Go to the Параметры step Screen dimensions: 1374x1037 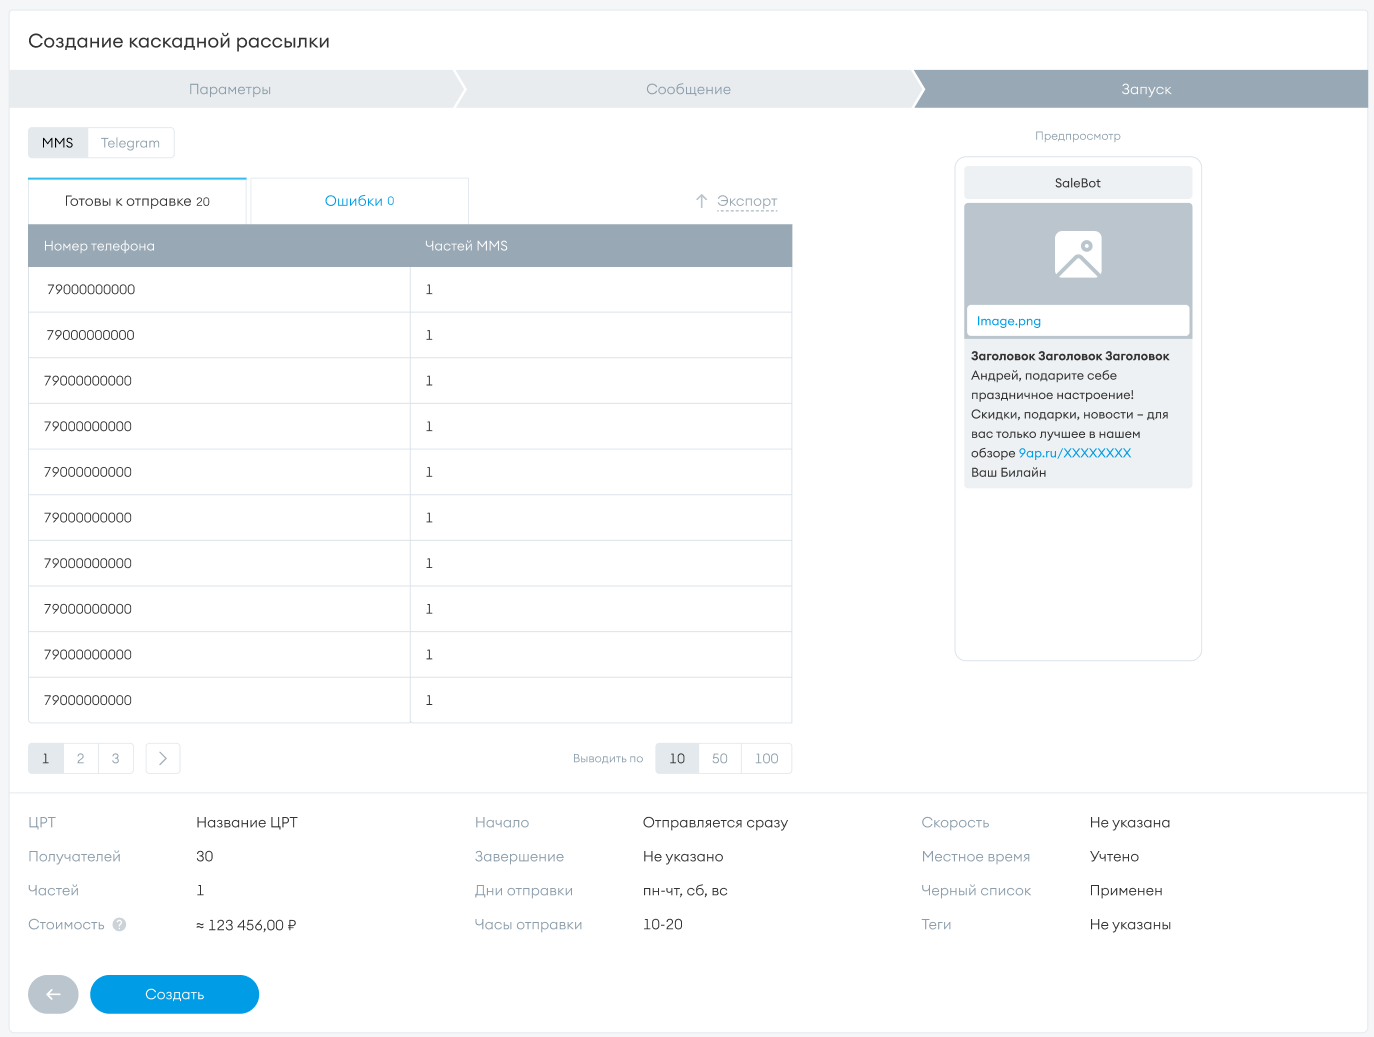pyautogui.click(x=230, y=89)
